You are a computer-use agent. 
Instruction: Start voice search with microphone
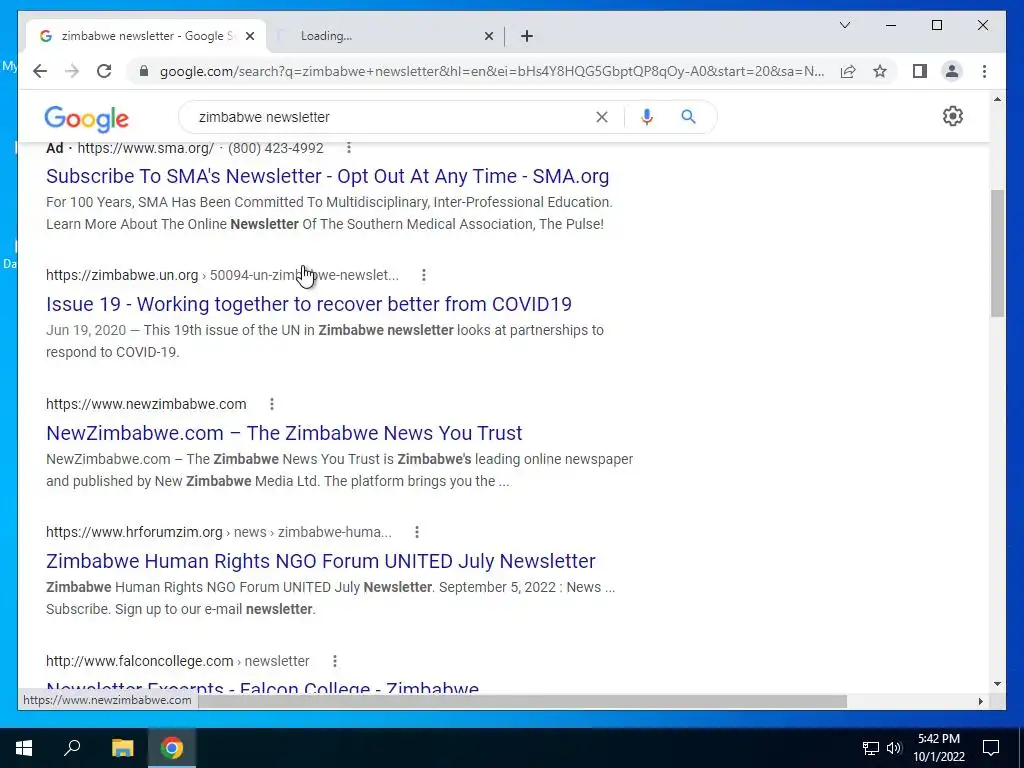click(647, 117)
